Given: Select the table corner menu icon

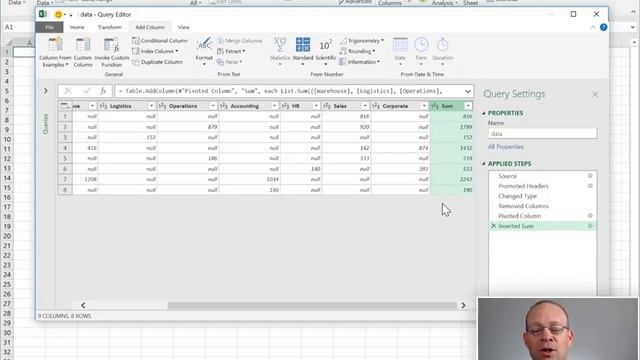Looking at the screenshot, I should pyautogui.click(x=65, y=106).
